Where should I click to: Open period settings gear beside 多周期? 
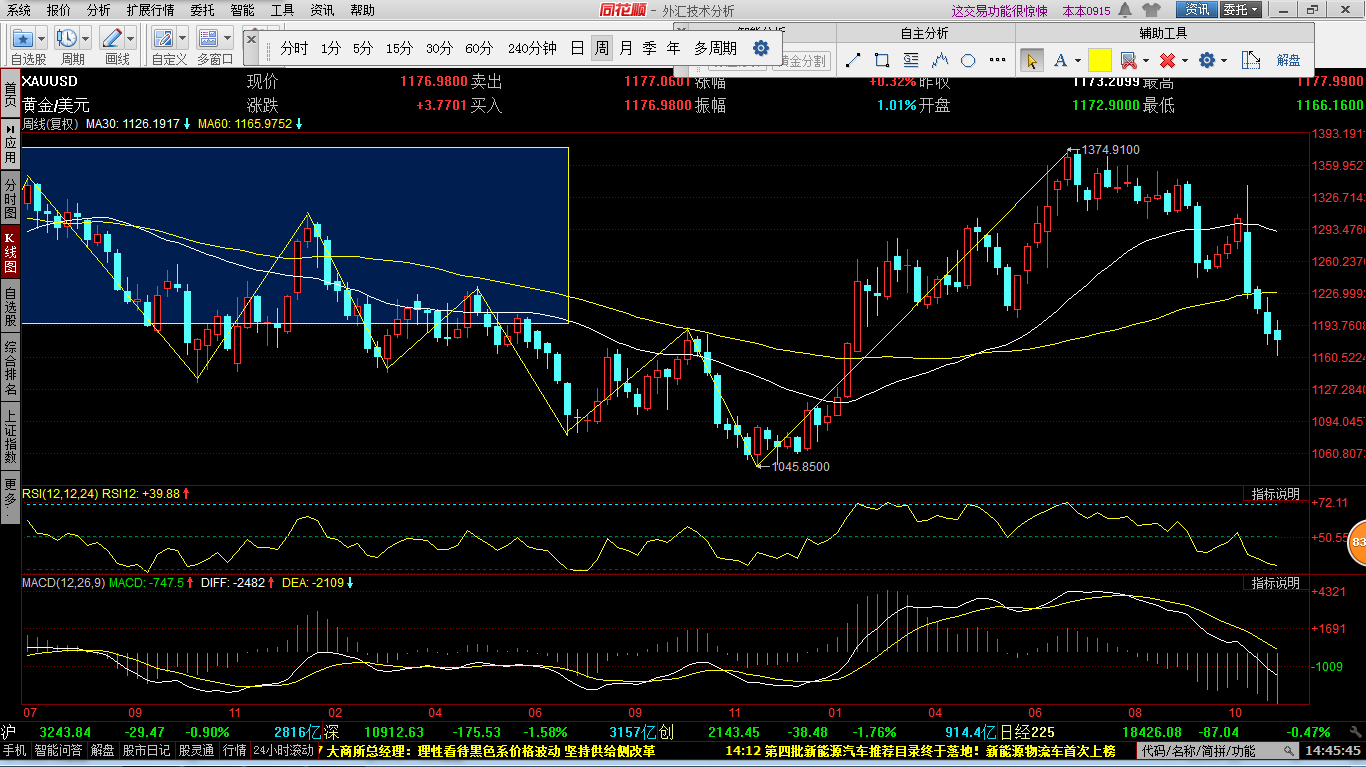tap(761, 48)
